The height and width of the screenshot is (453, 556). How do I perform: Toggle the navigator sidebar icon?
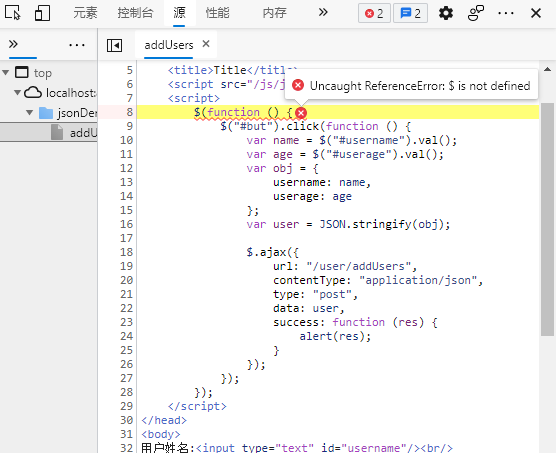click(x=115, y=45)
